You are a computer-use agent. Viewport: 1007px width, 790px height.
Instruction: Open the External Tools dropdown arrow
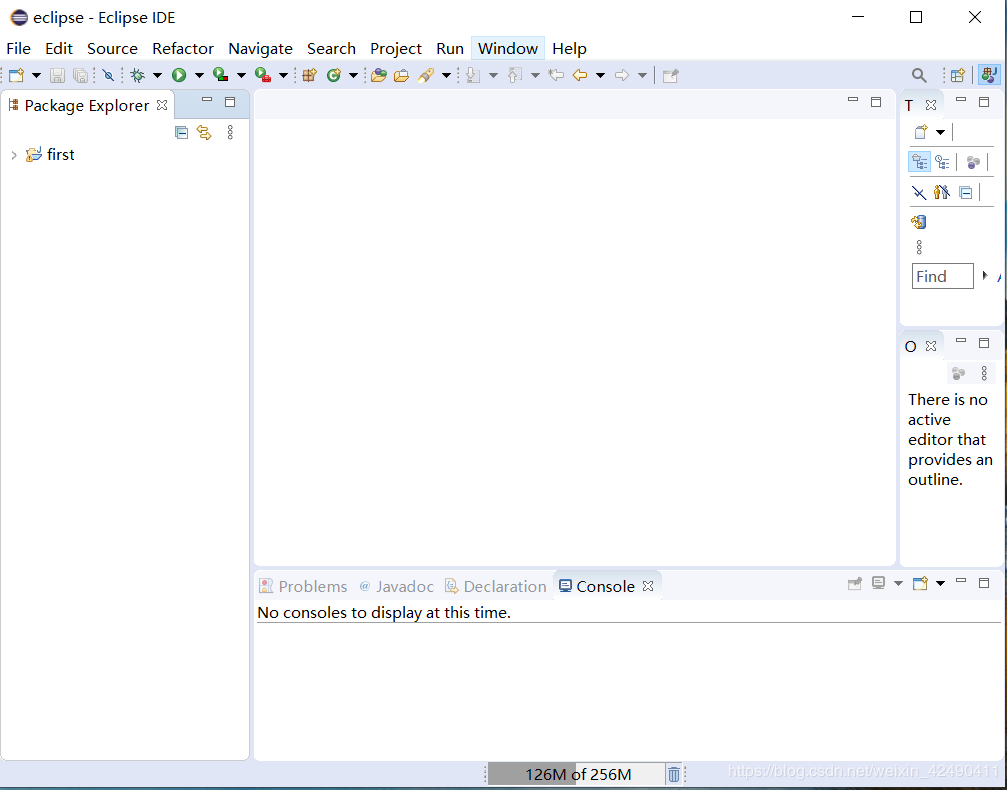[283, 75]
